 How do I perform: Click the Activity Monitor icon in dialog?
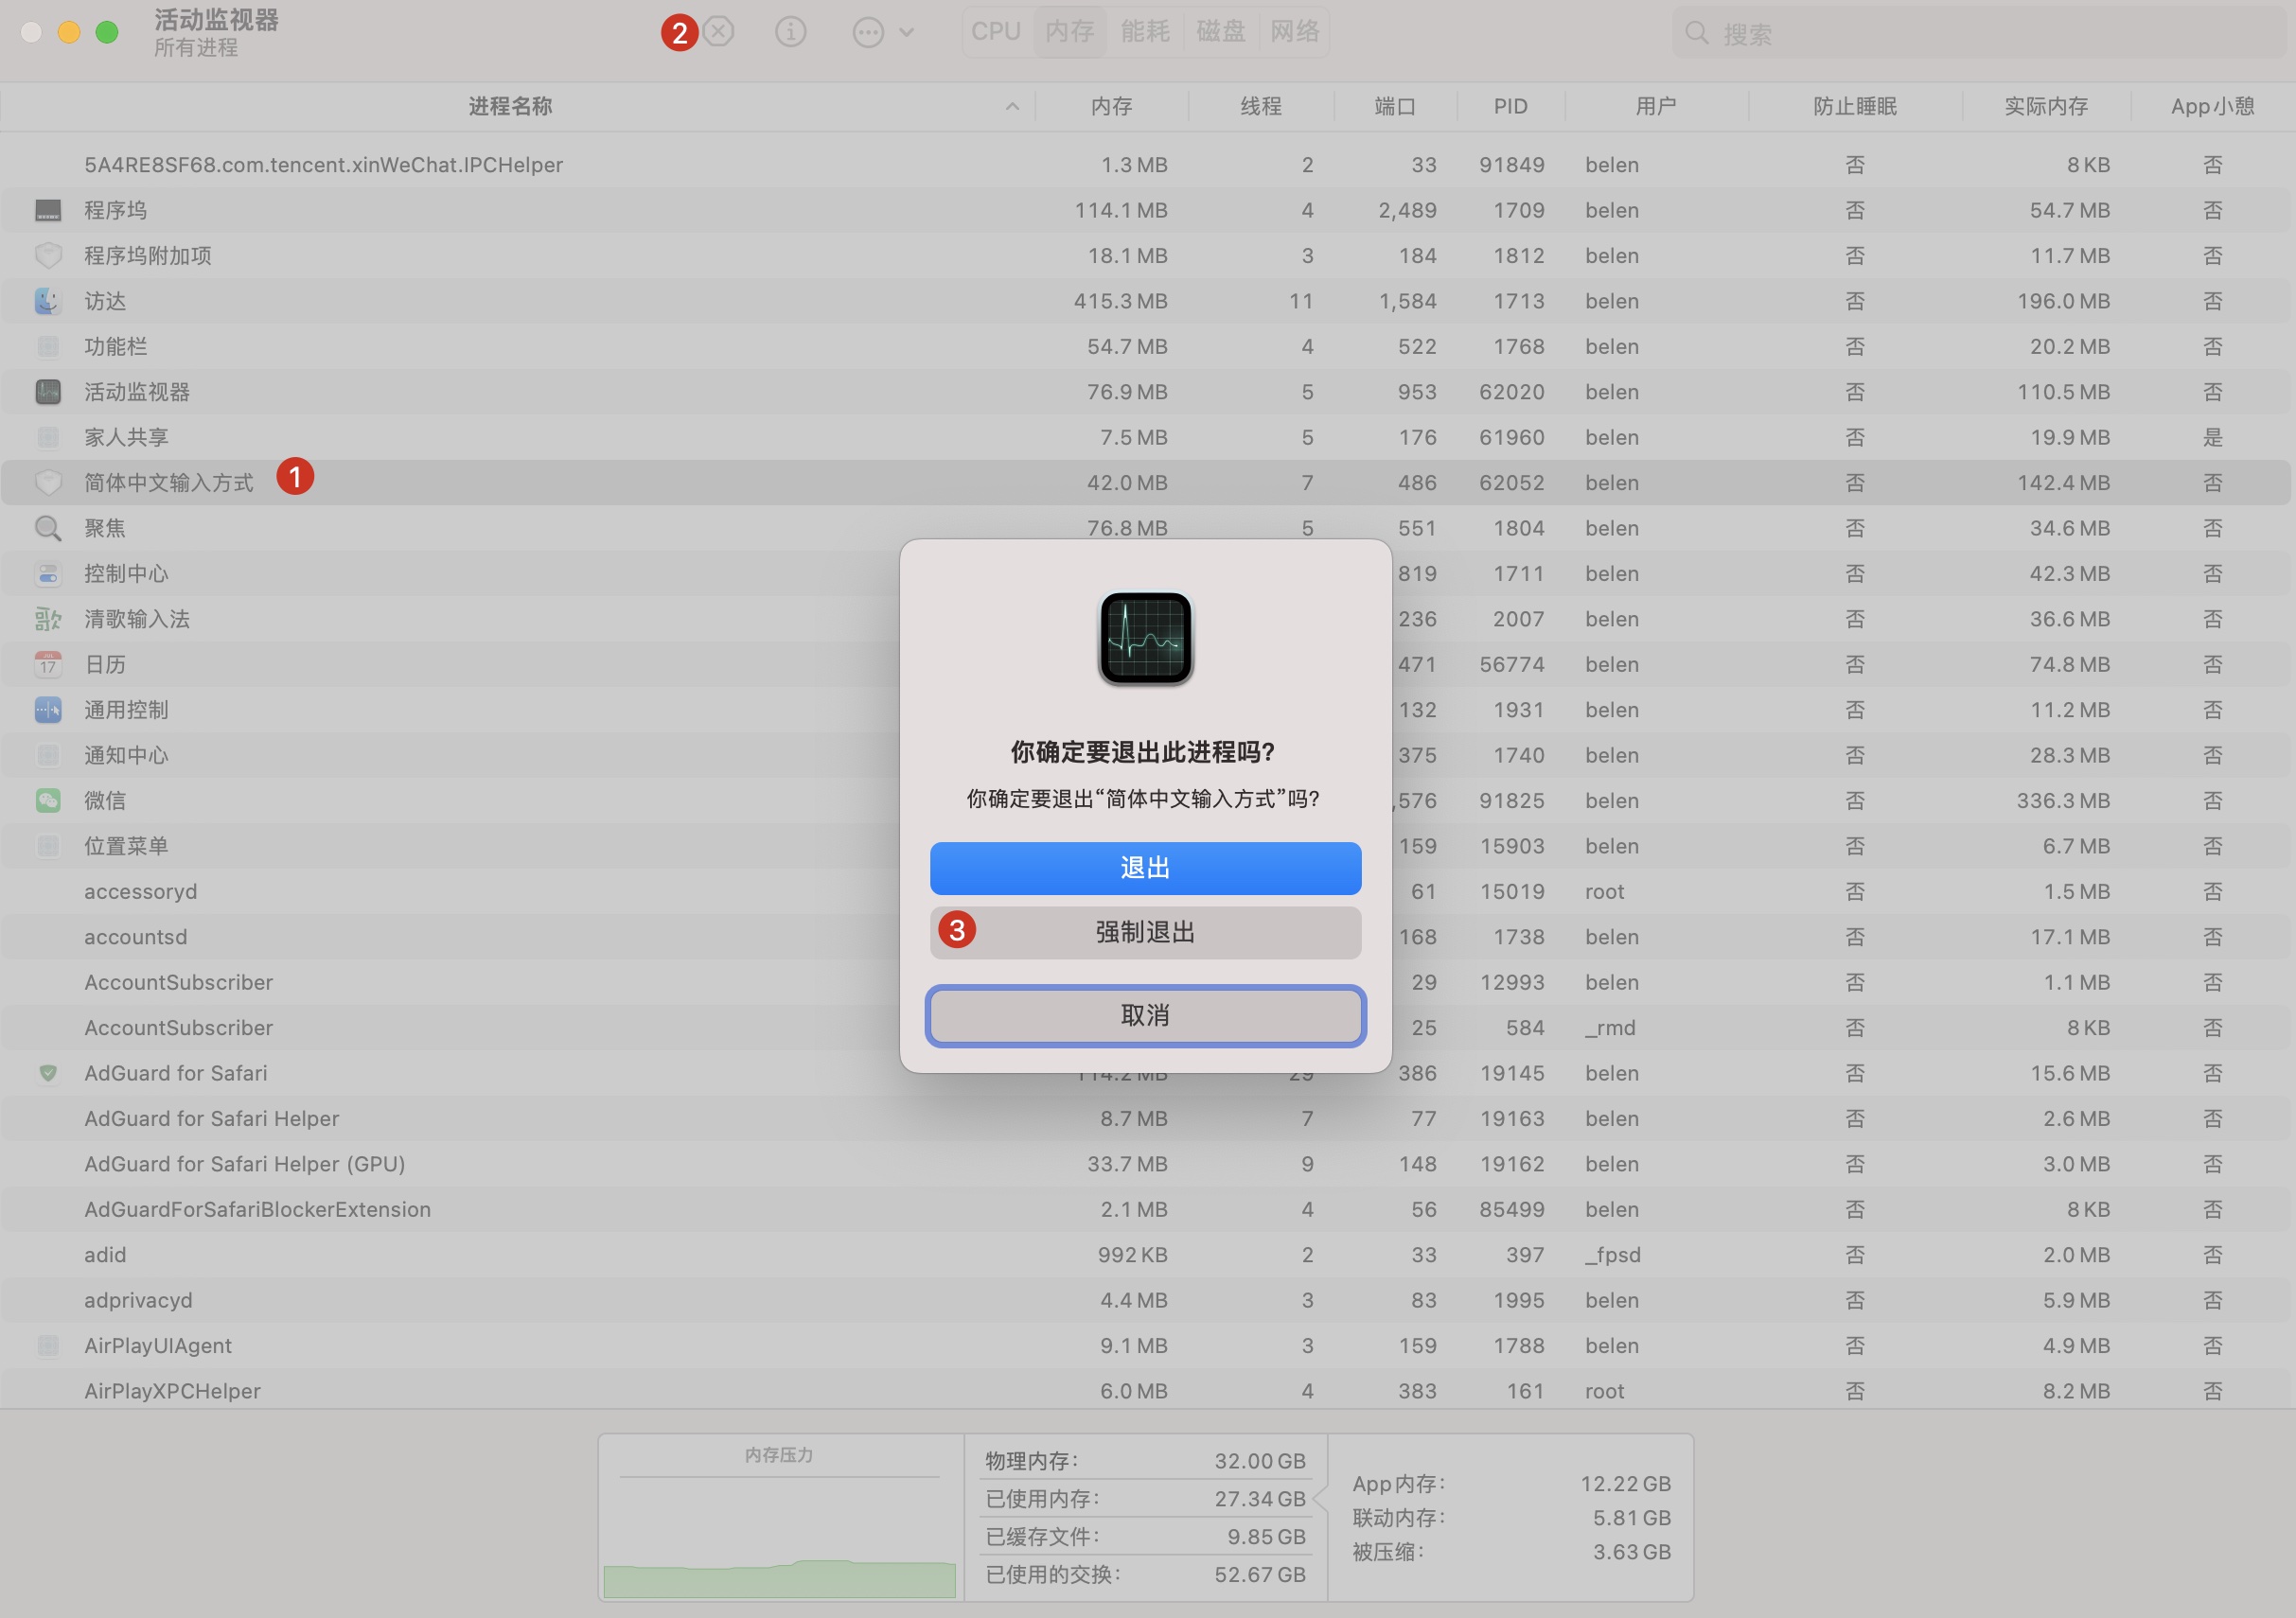(x=1145, y=637)
